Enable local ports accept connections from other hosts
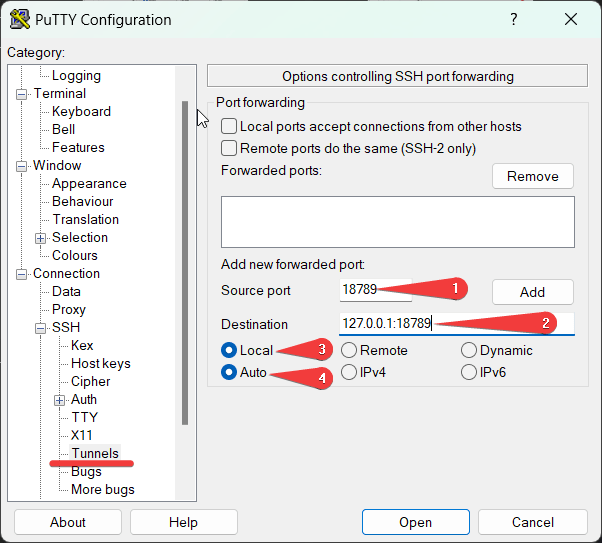 pos(229,127)
